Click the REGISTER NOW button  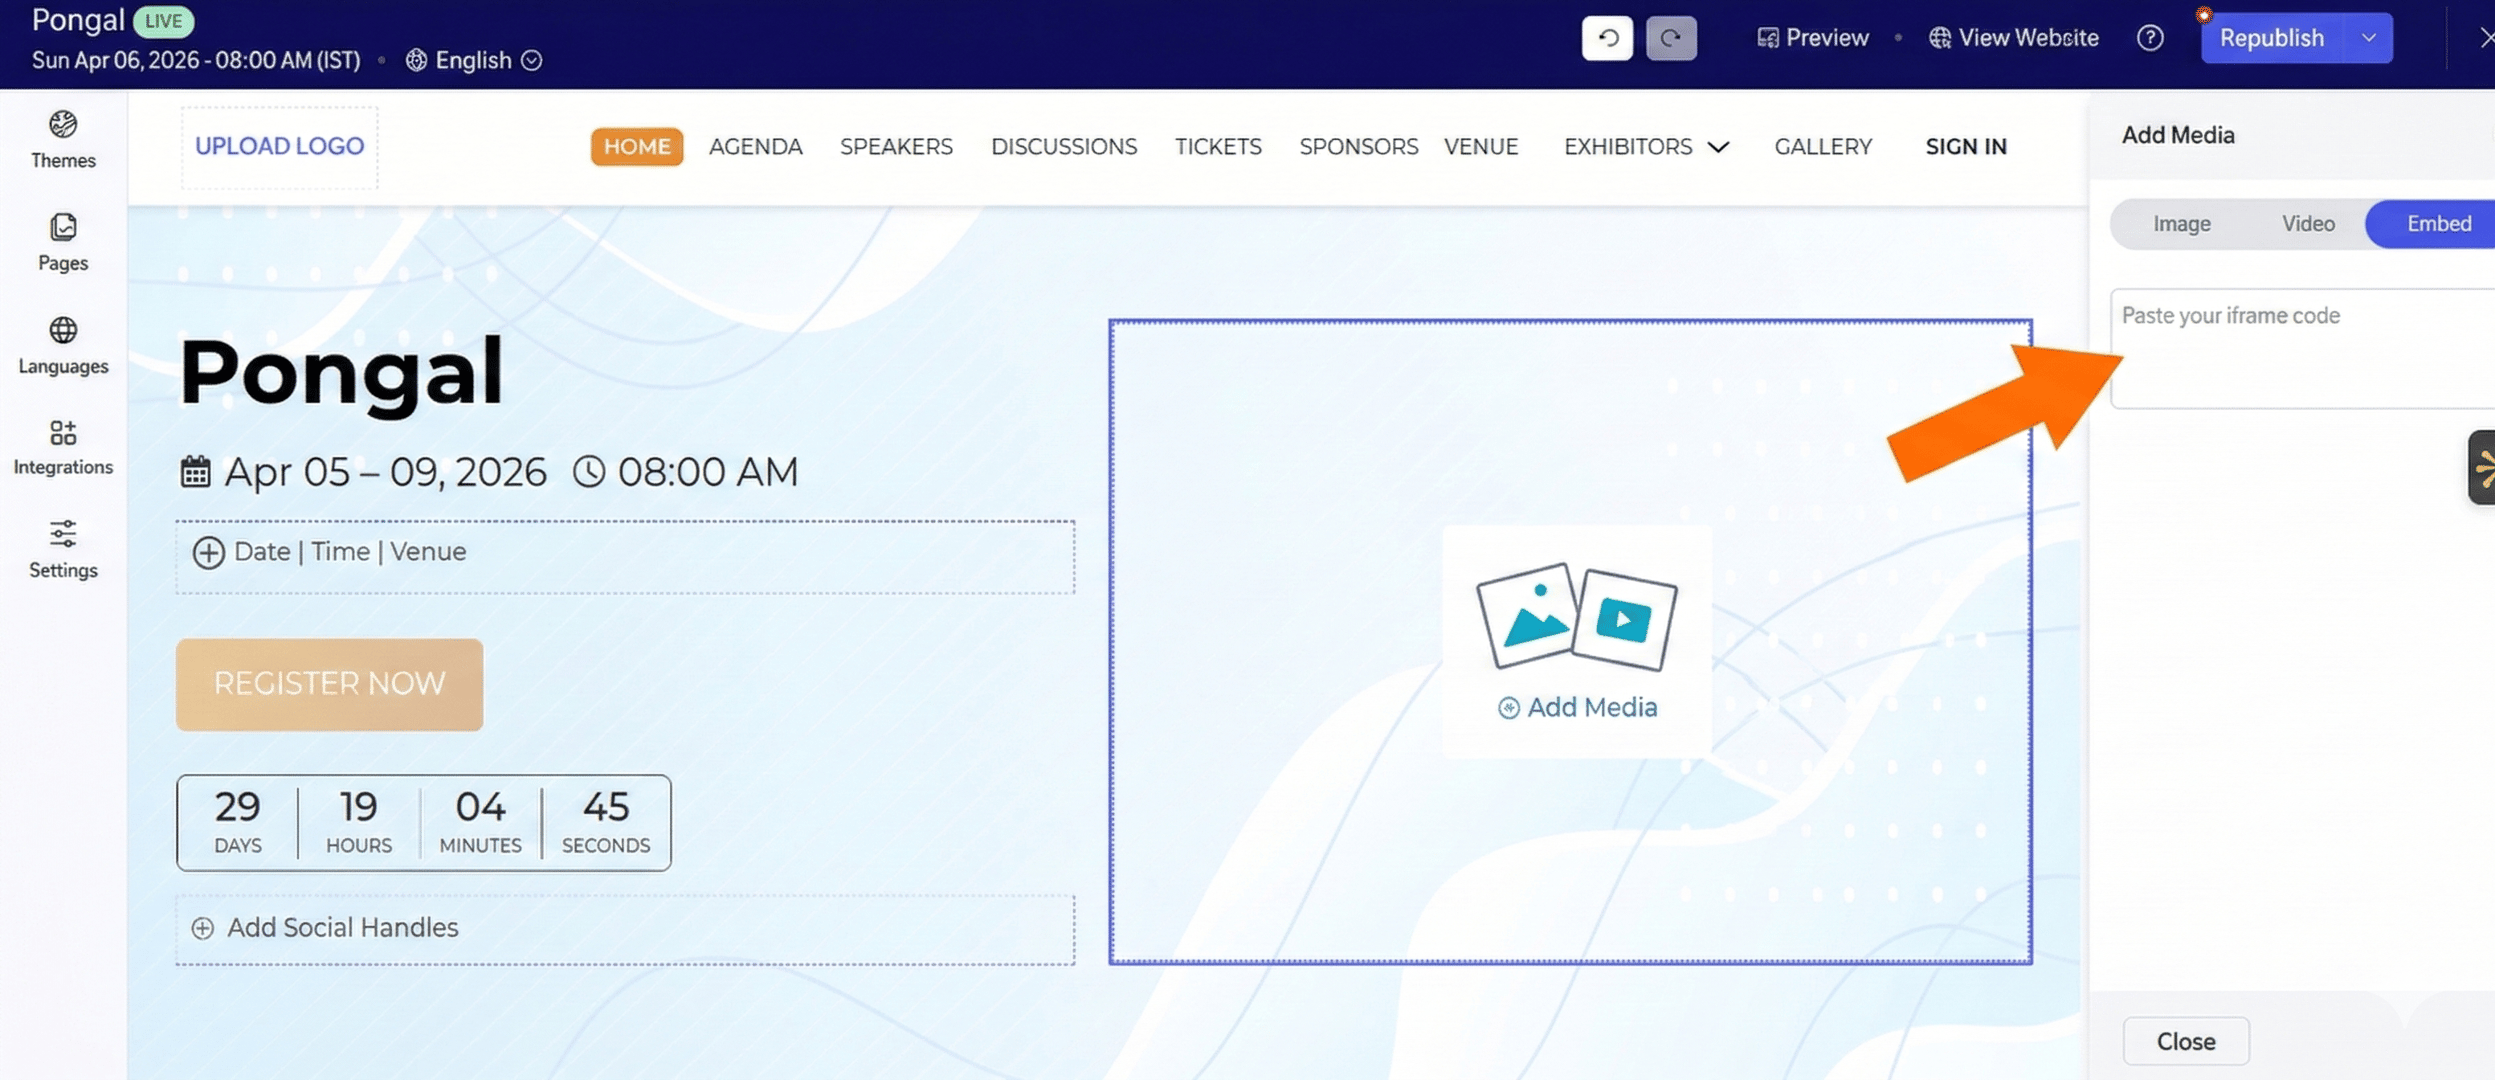click(x=328, y=684)
